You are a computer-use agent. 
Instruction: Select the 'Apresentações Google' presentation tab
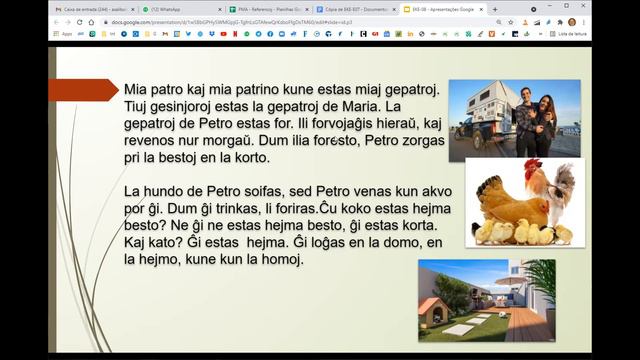(443, 9)
